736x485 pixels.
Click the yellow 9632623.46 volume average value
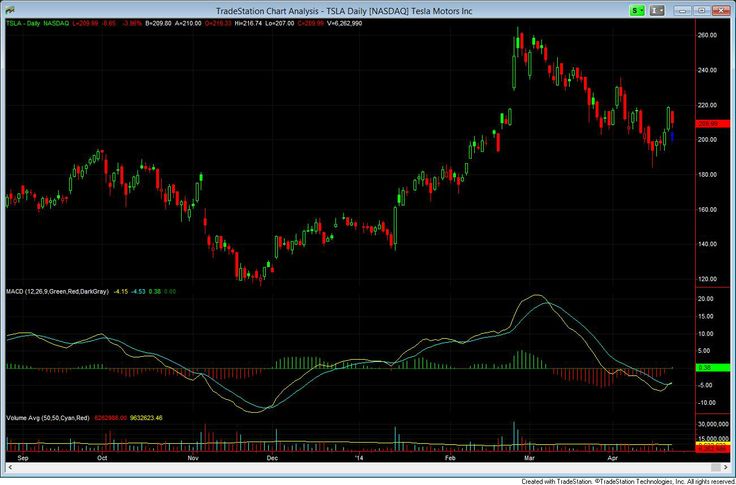click(145, 417)
